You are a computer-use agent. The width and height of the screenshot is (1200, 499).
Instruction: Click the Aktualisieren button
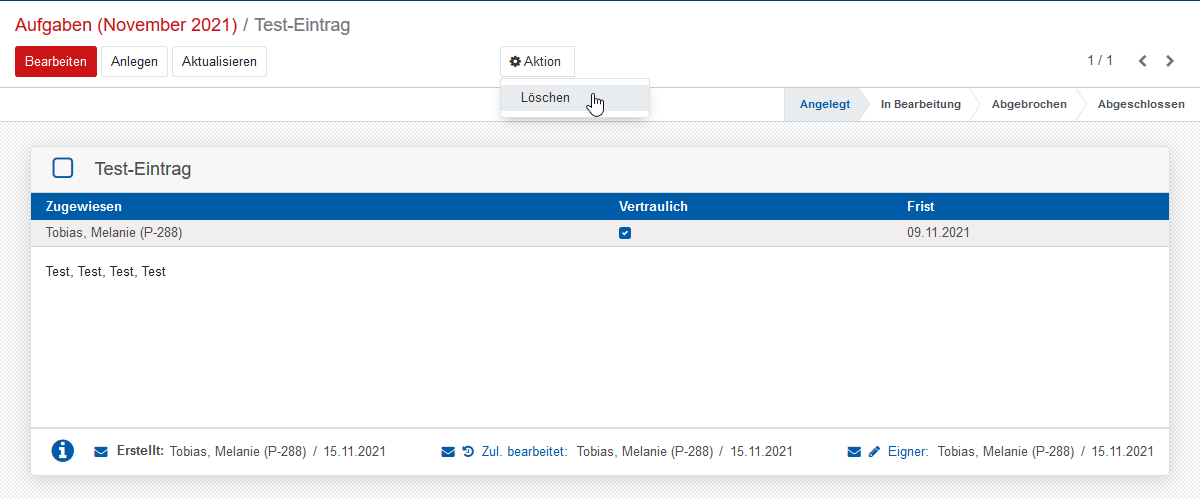tap(219, 62)
